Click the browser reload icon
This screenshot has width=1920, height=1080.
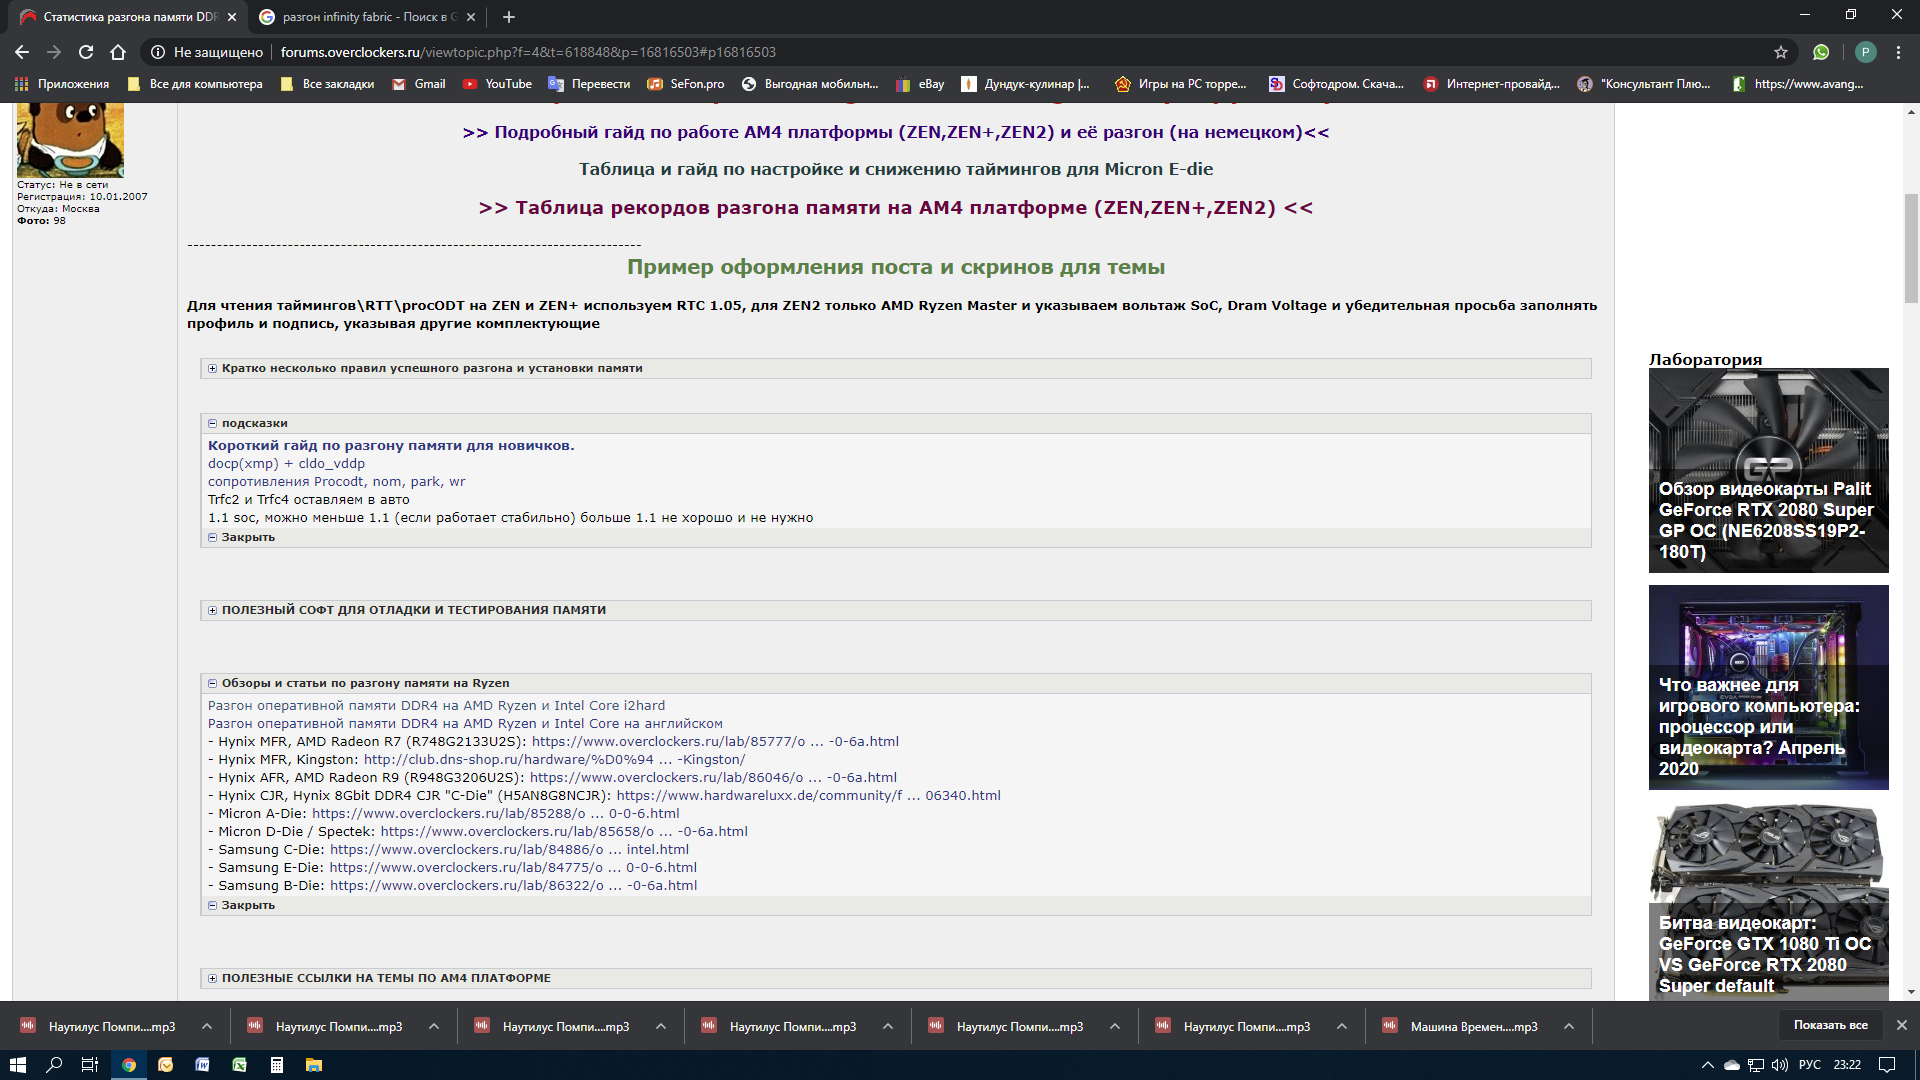coord(86,52)
